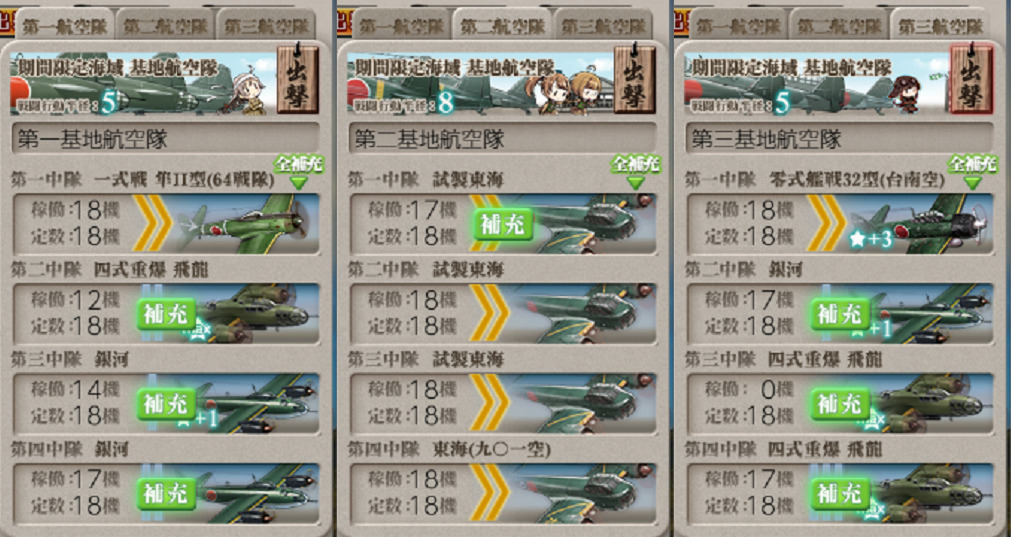This screenshot has width=1011, height=537.
Task: Toggle the 出撃 wooden sign for 第二基地航空隊
Action: [x=634, y=79]
